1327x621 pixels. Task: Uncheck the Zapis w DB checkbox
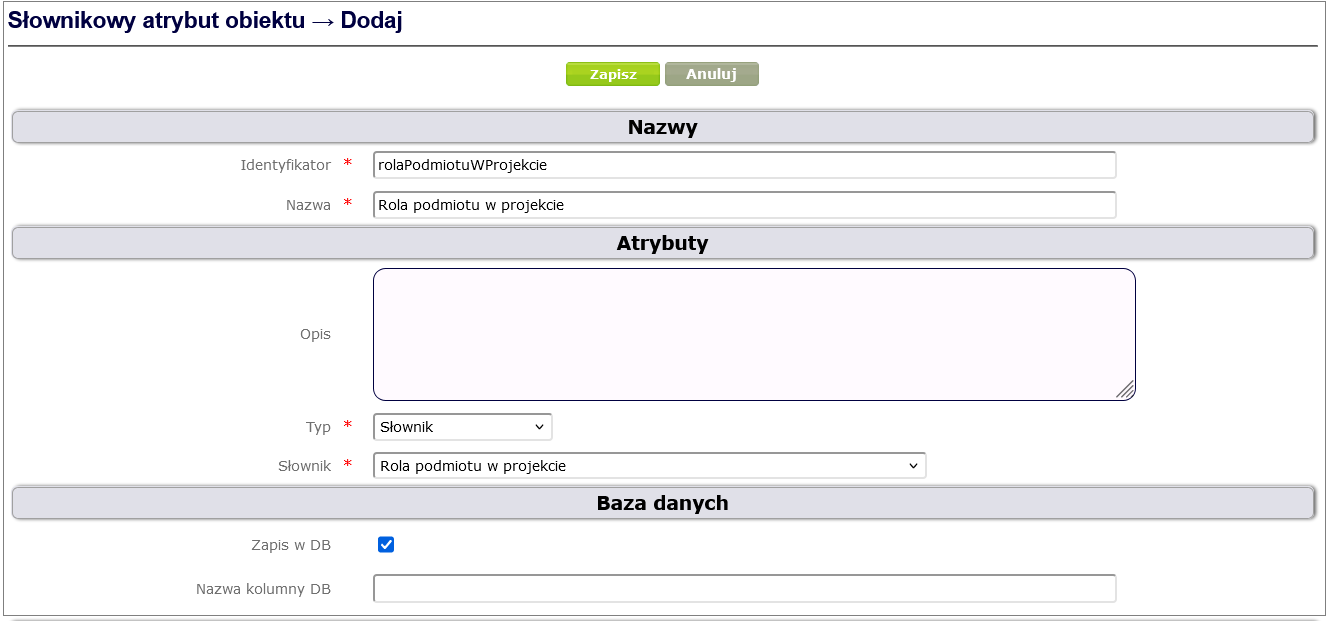(x=386, y=545)
